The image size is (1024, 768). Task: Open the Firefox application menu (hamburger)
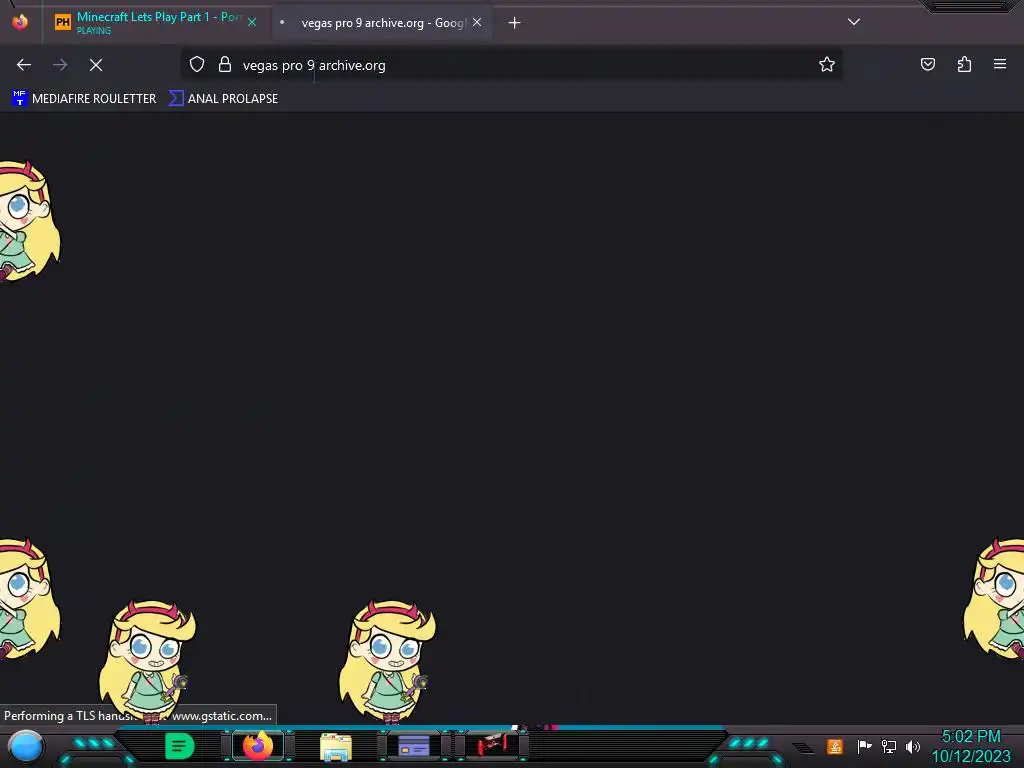[1000, 64]
